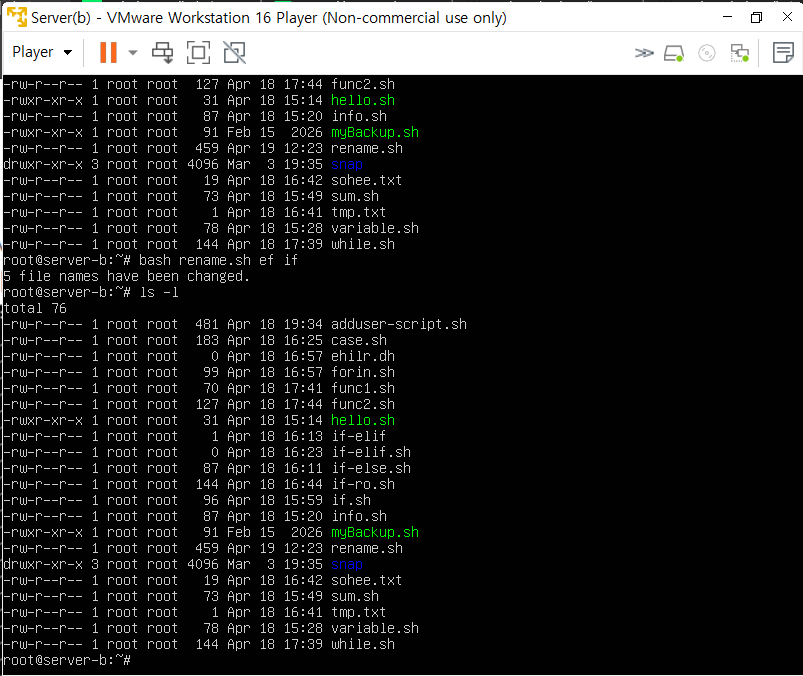This screenshot has height=676, width=803.
Task: Click file name forin.sh
Action: 363,372
